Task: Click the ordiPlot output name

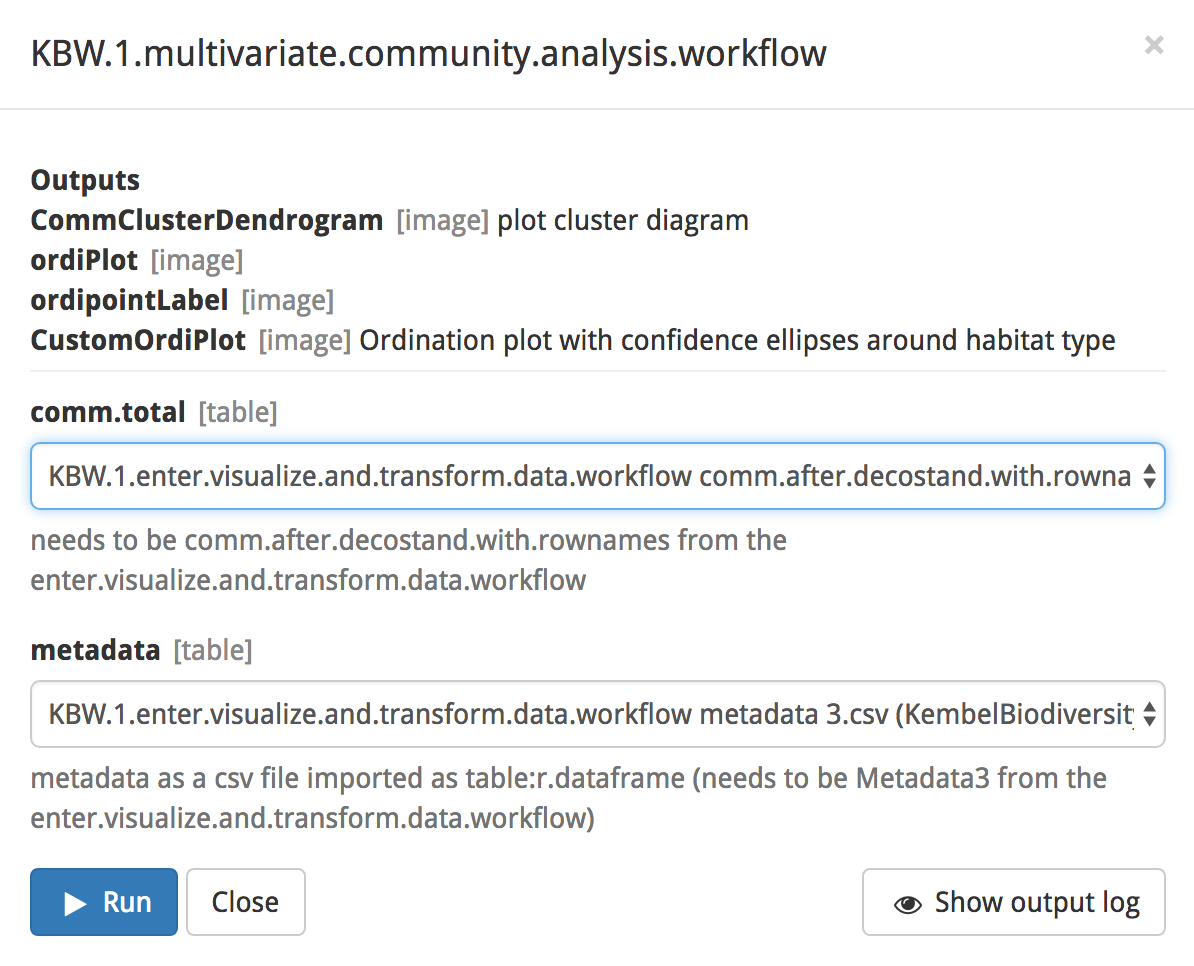Action: tap(84, 260)
